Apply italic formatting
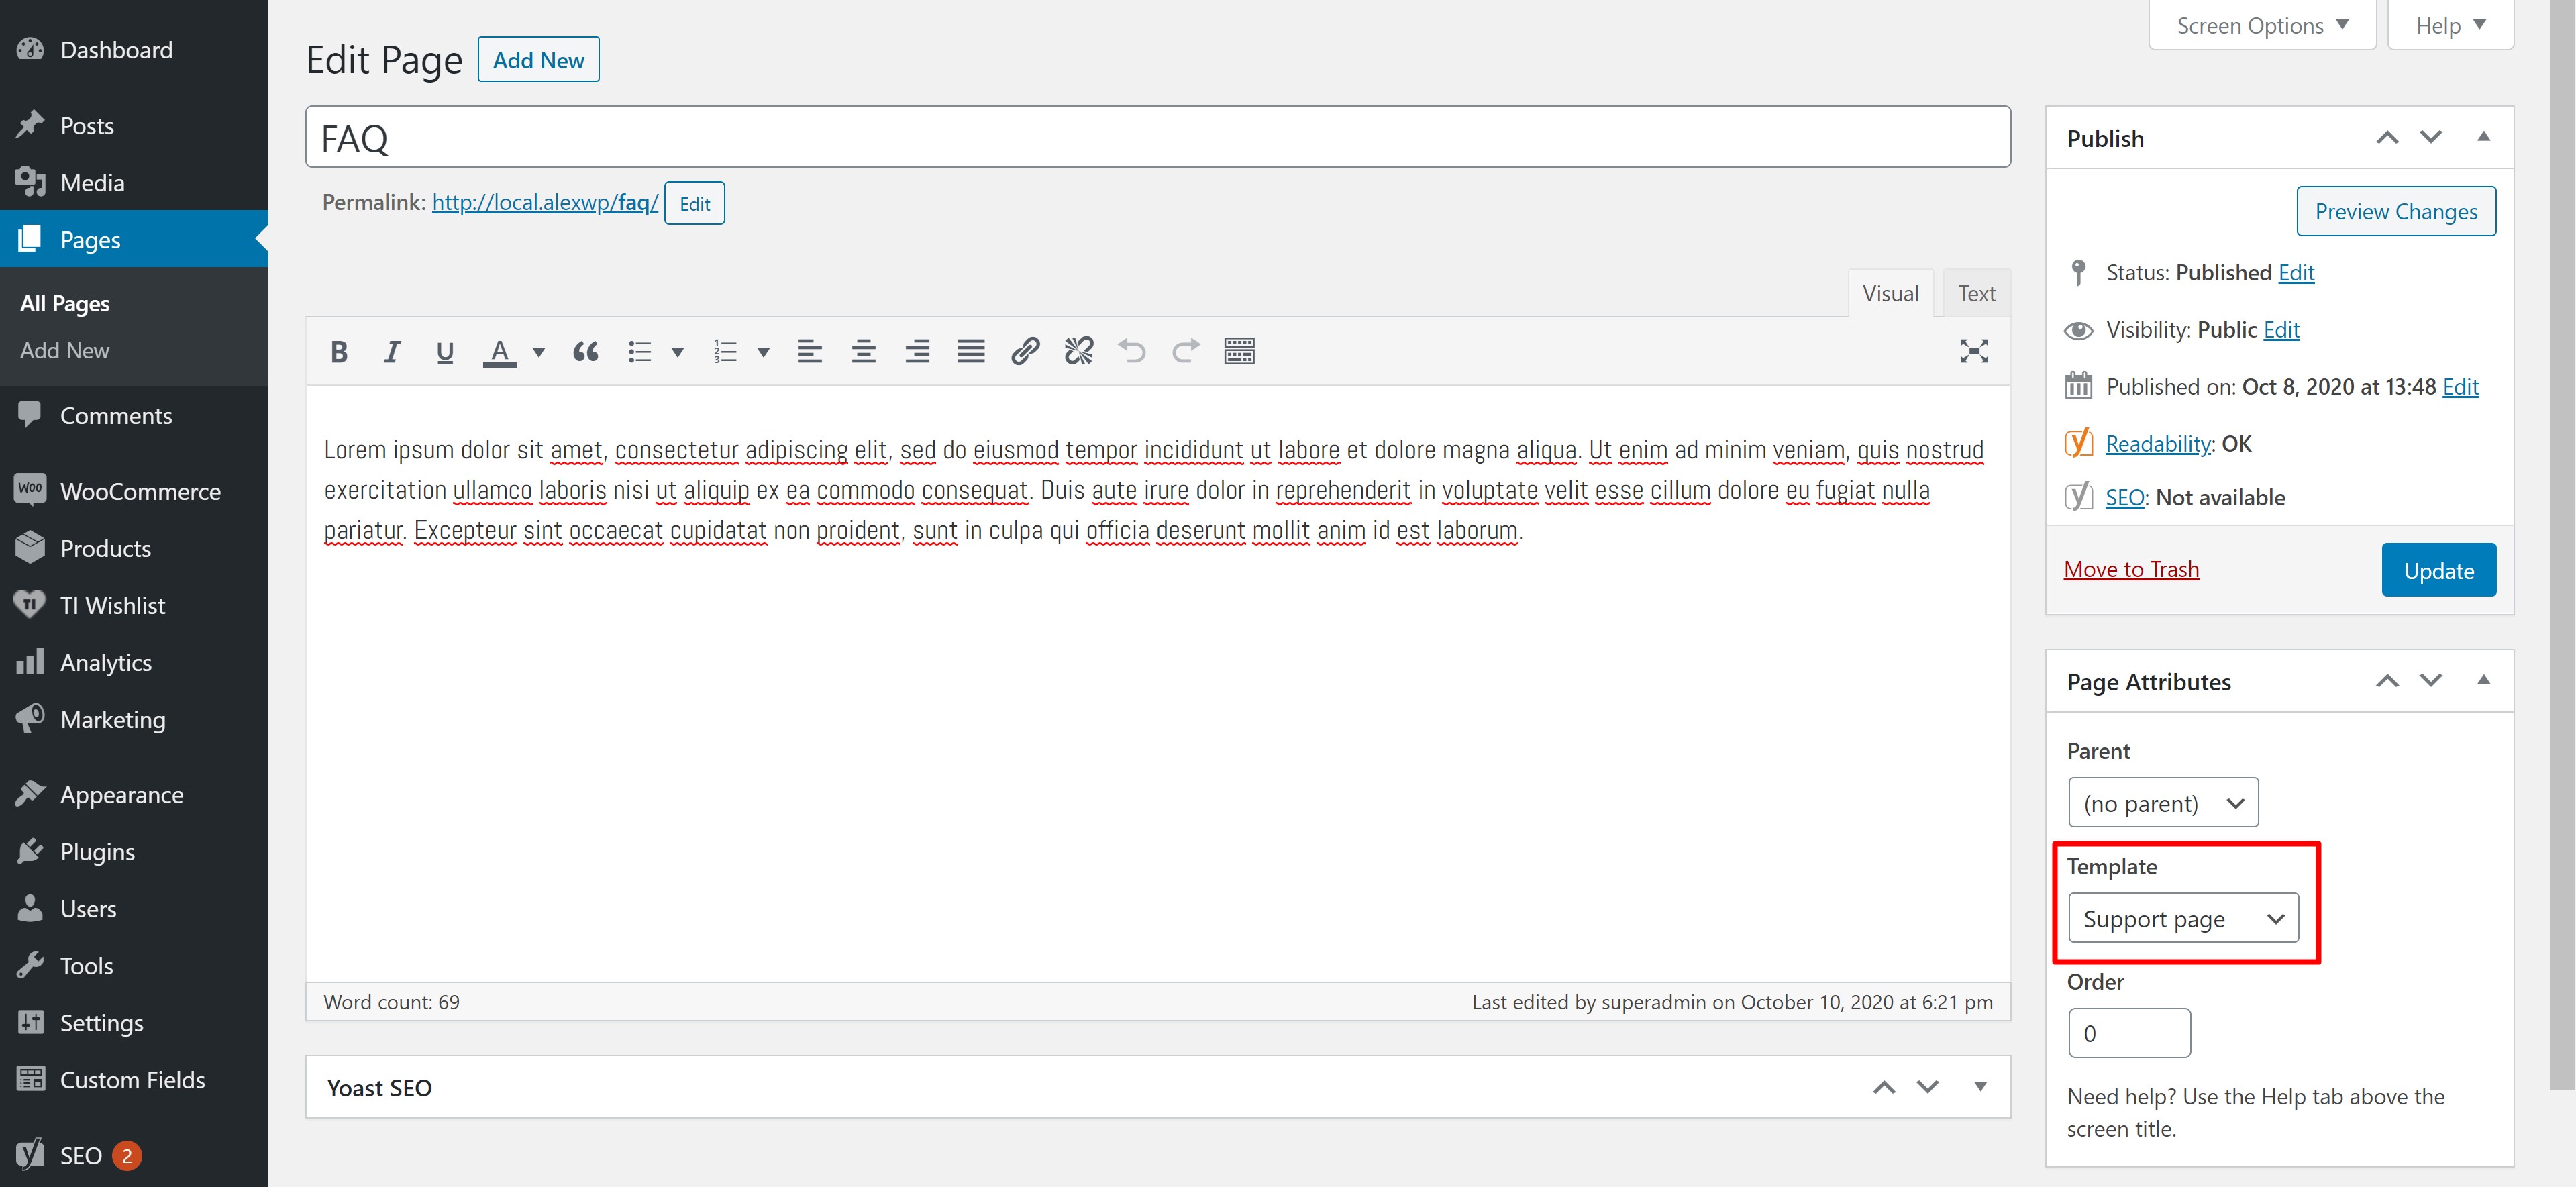 pos(392,351)
